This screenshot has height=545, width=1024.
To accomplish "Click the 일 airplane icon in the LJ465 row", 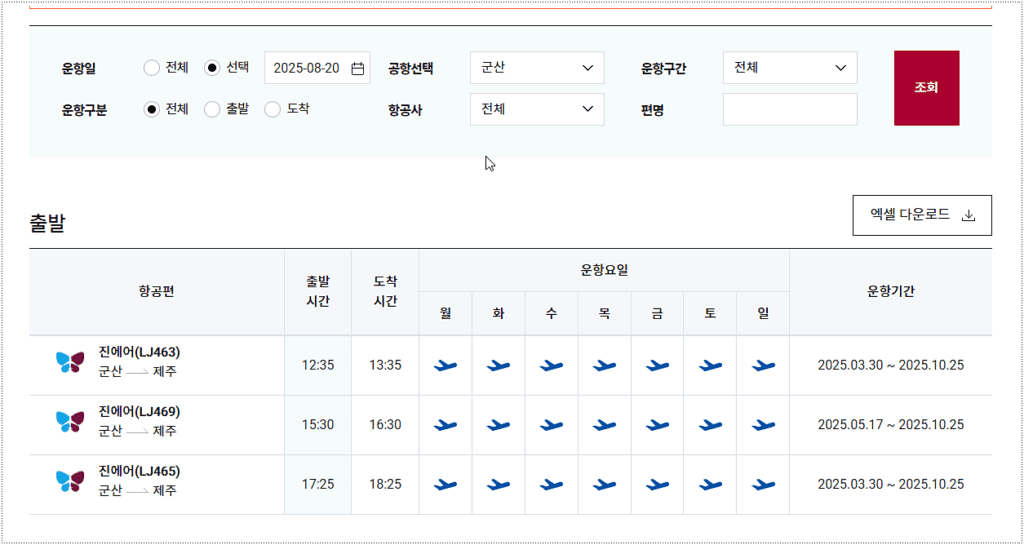I will pos(763,484).
